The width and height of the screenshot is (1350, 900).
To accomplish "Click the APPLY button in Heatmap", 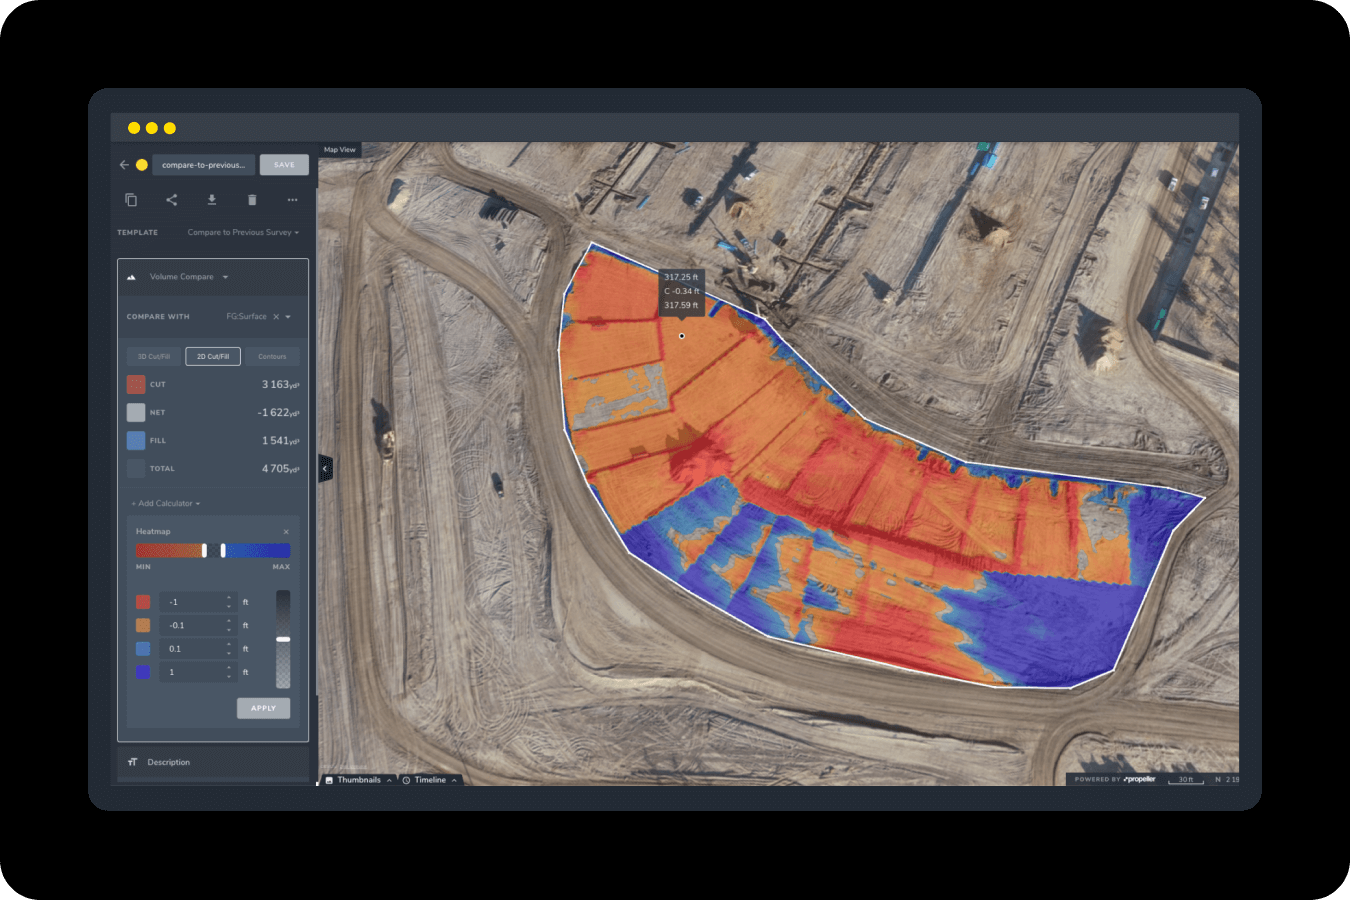I will click(x=263, y=708).
